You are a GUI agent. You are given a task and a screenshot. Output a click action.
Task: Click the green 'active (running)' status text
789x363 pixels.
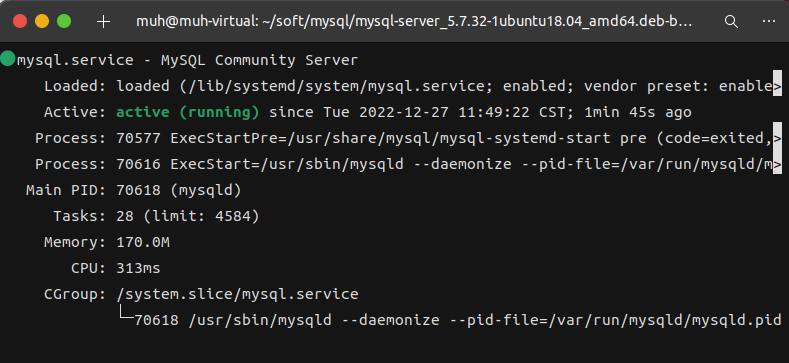[188, 112]
